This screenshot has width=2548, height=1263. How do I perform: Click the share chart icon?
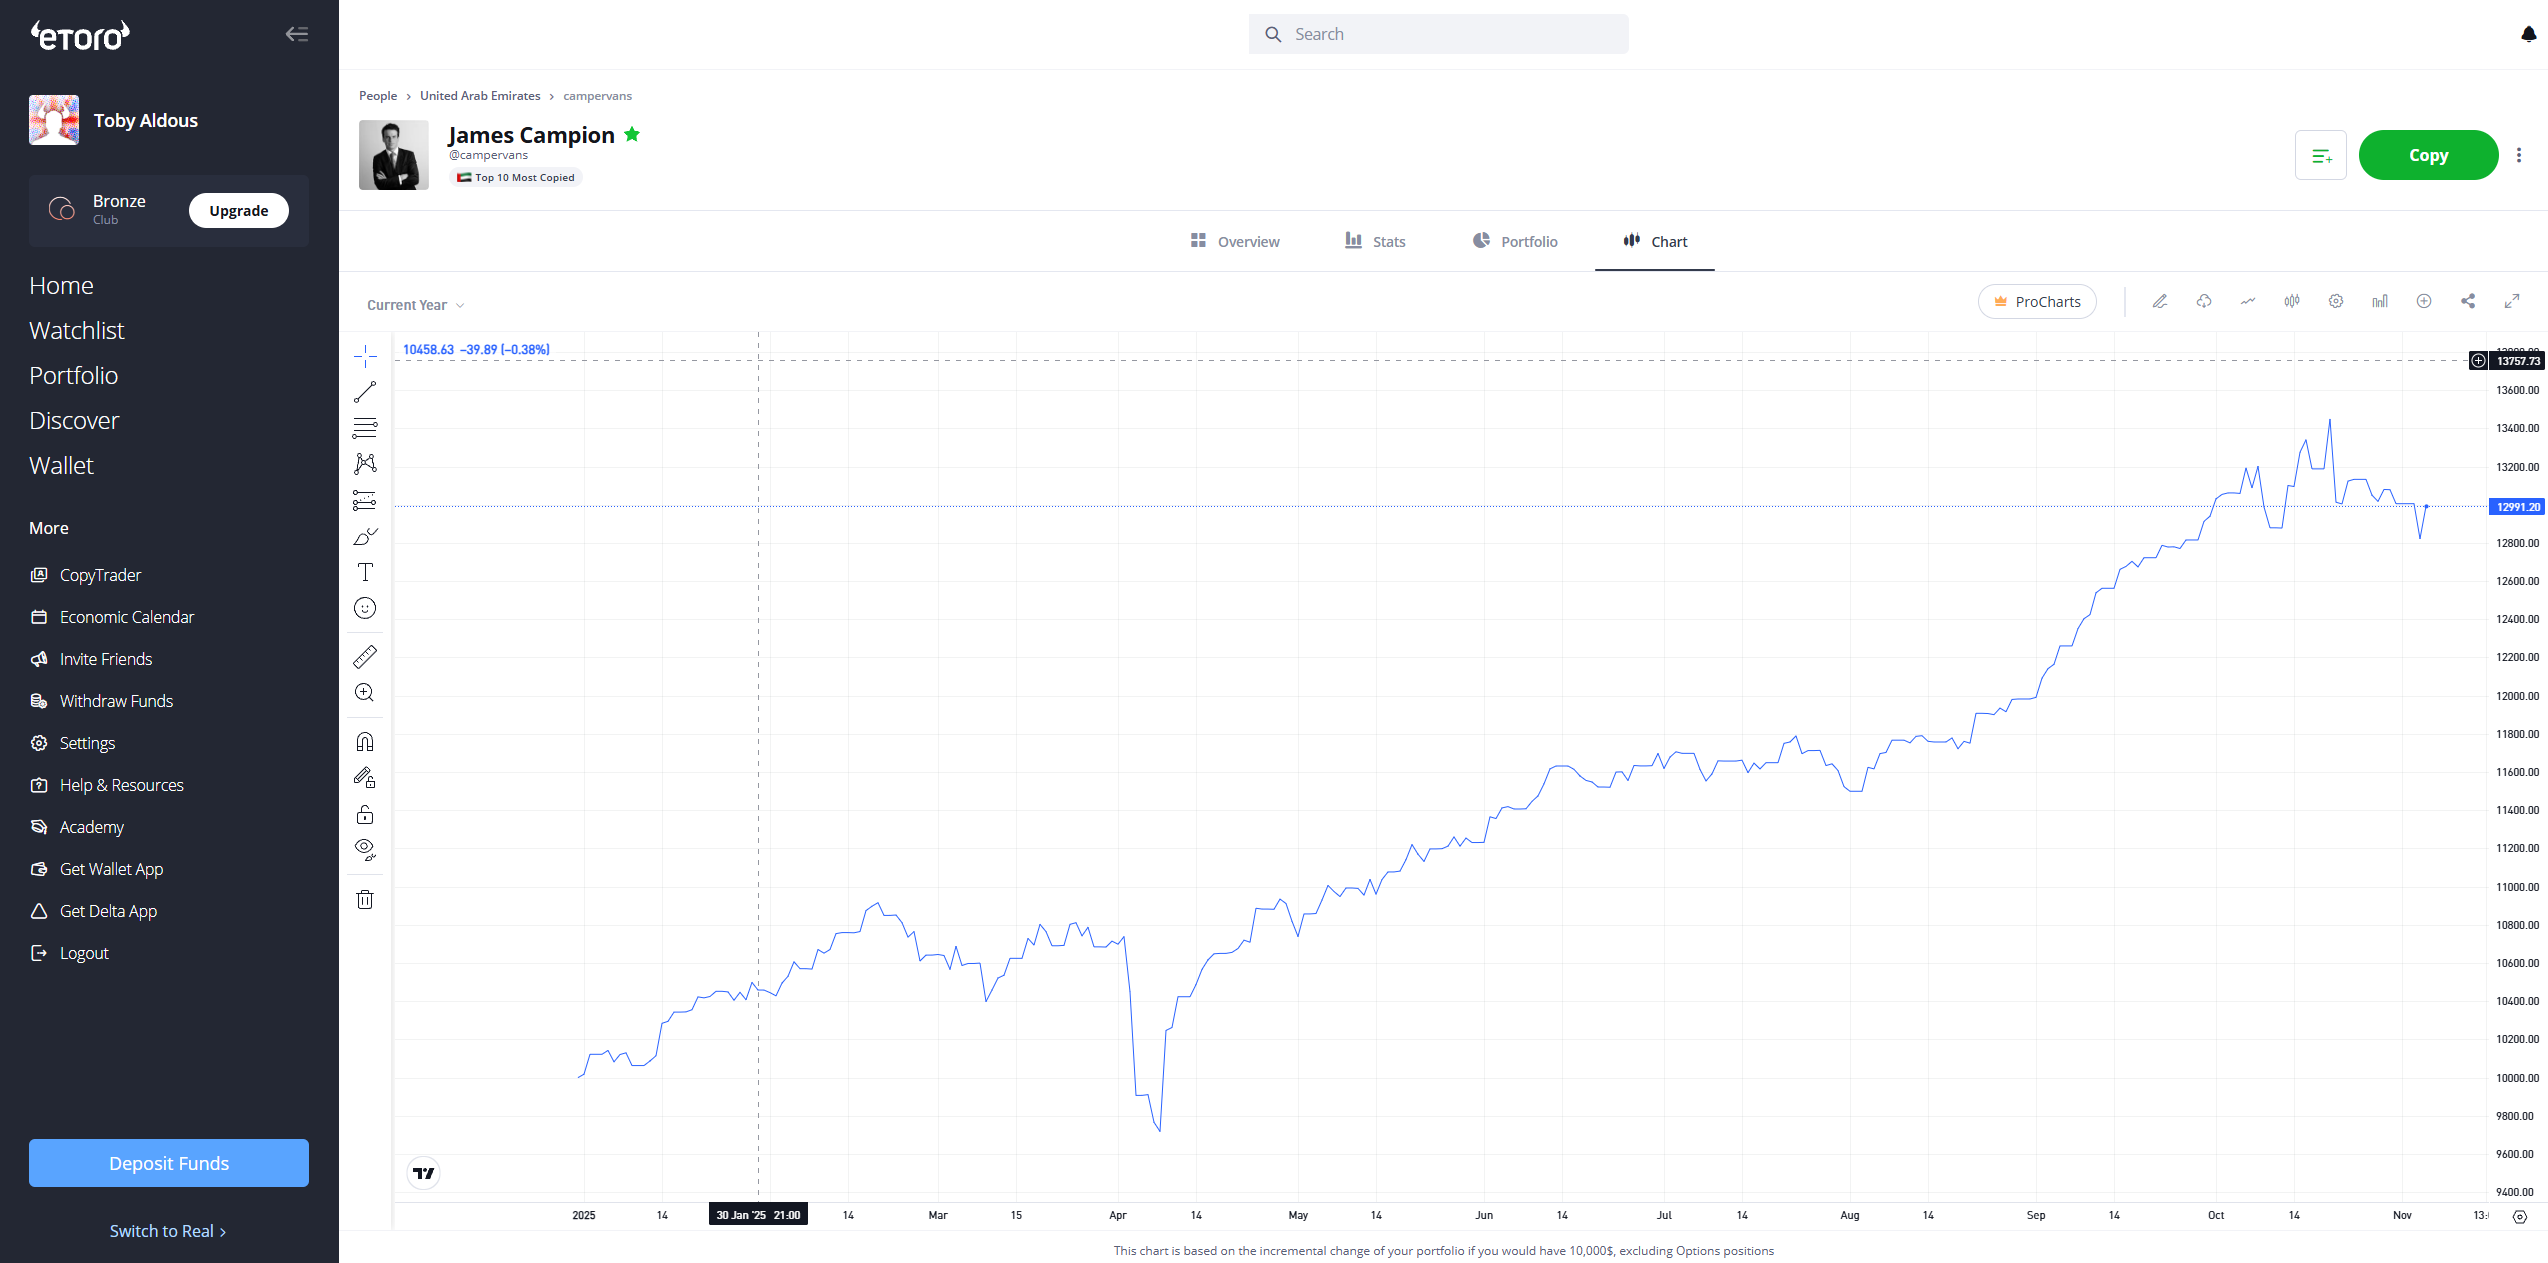[x=2468, y=301]
